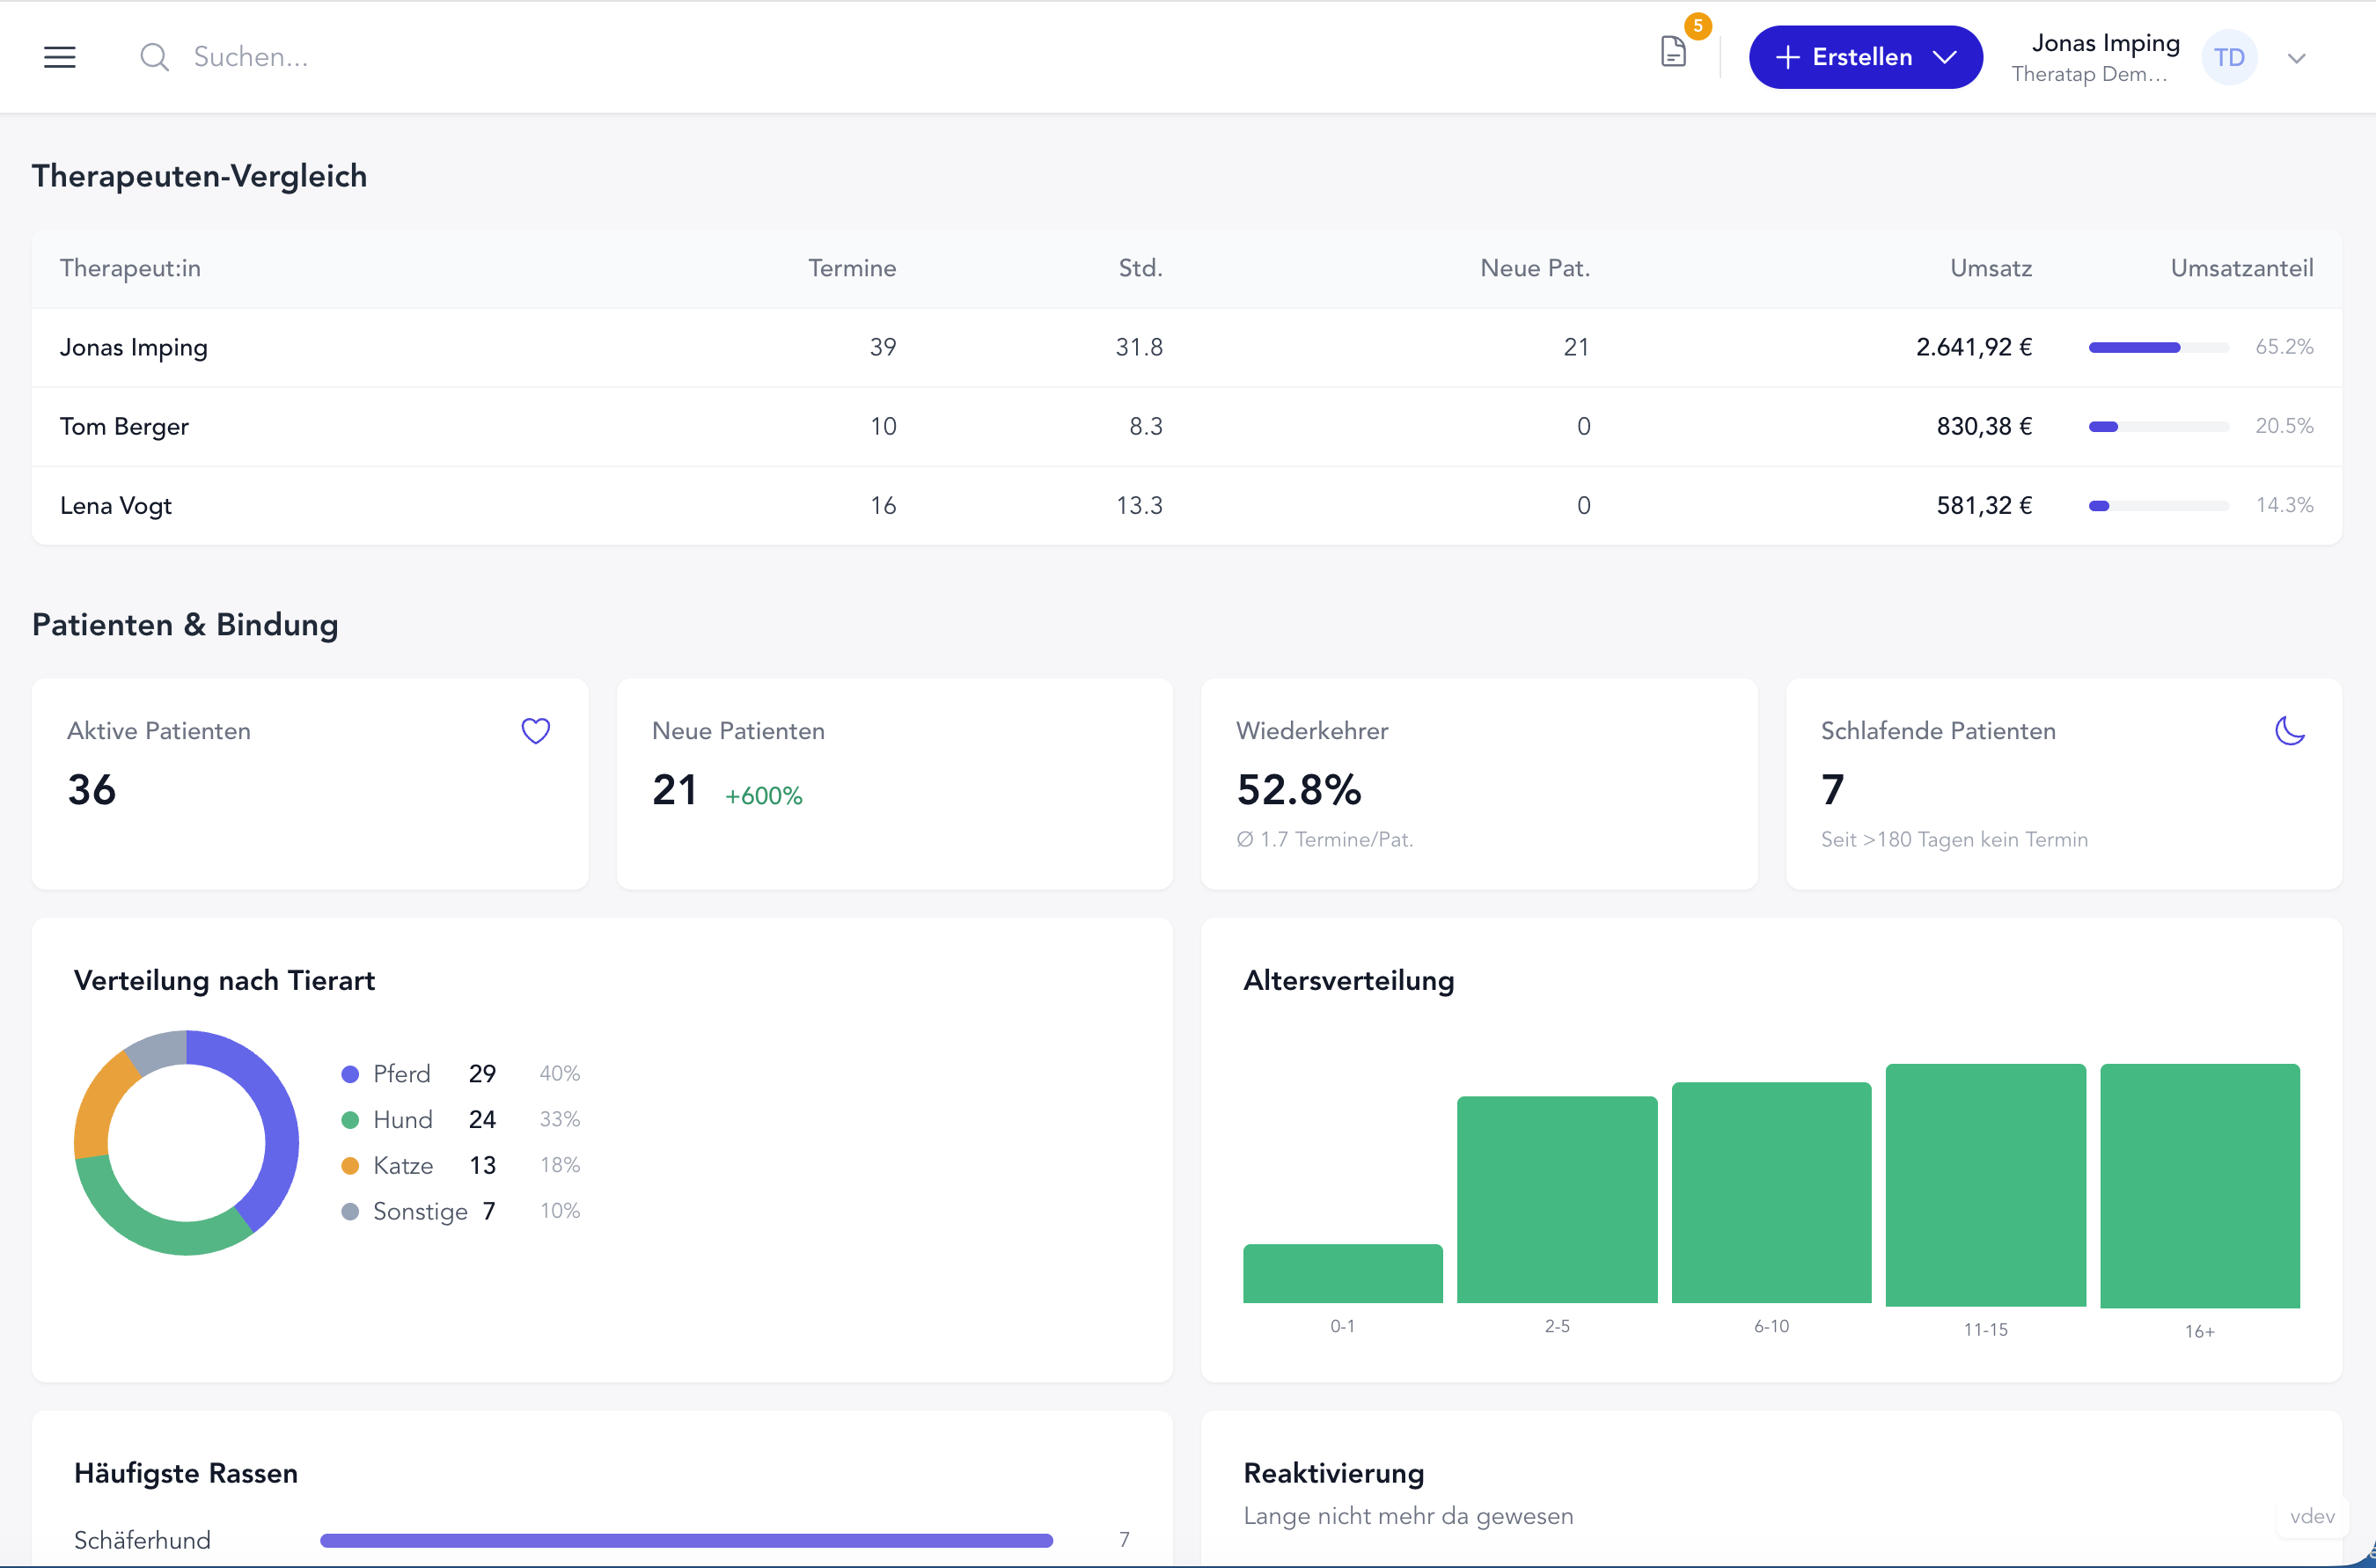The height and width of the screenshot is (1568, 2376).
Task: Open the documents icon with badge 5
Action: coord(1673,51)
